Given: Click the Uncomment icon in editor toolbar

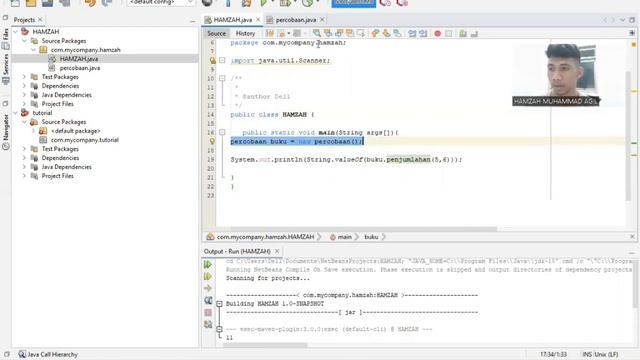Looking at the screenshot, I should [474, 33].
